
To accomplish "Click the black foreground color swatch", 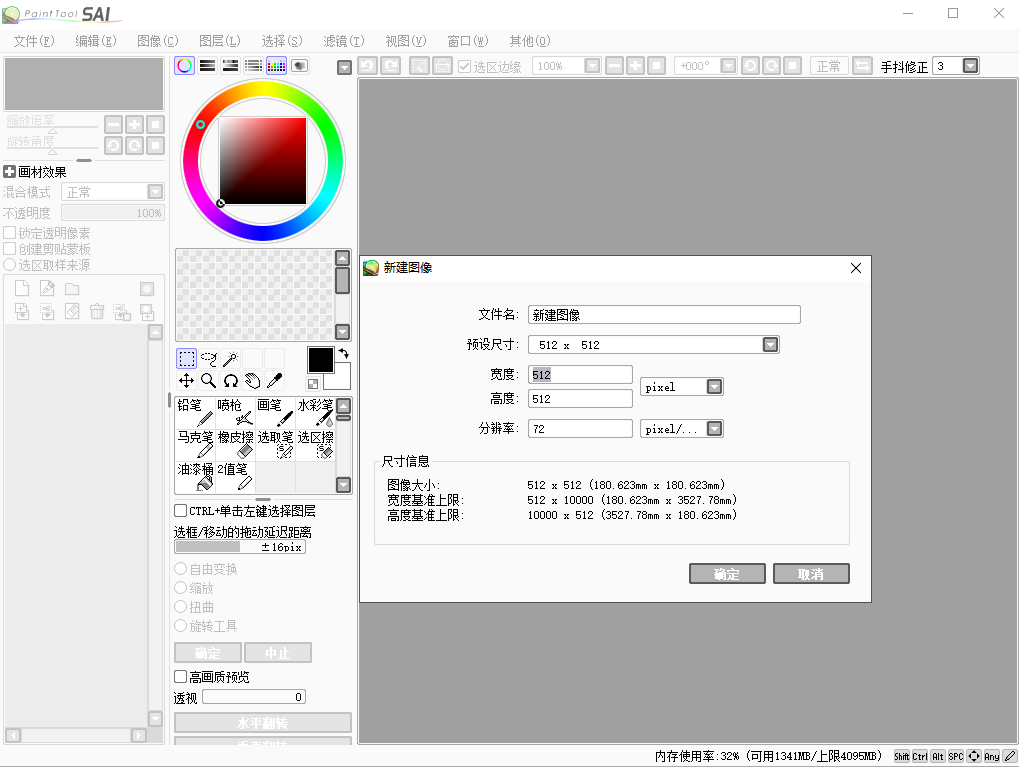I will point(320,360).
